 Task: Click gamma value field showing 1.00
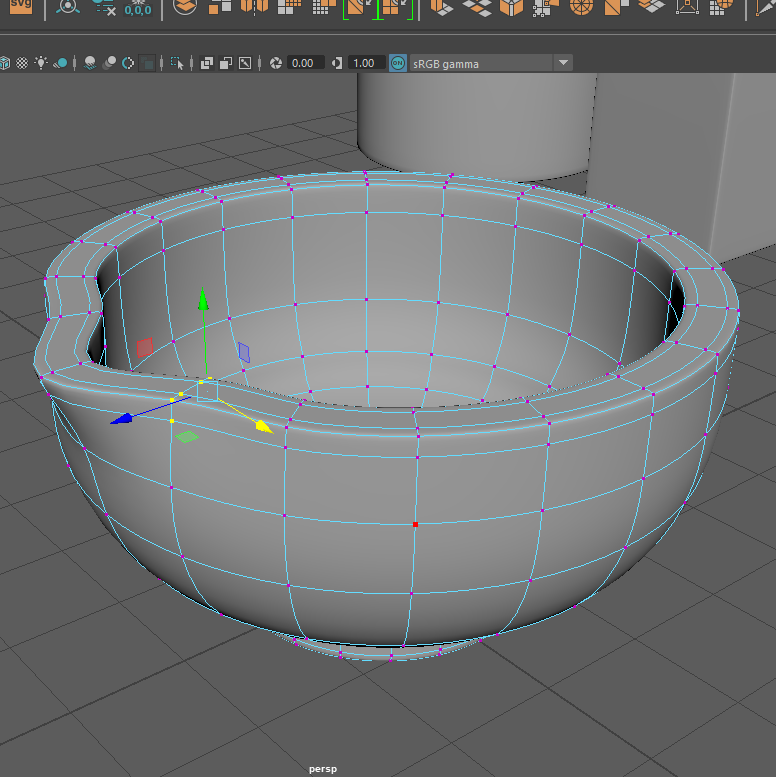(365, 63)
